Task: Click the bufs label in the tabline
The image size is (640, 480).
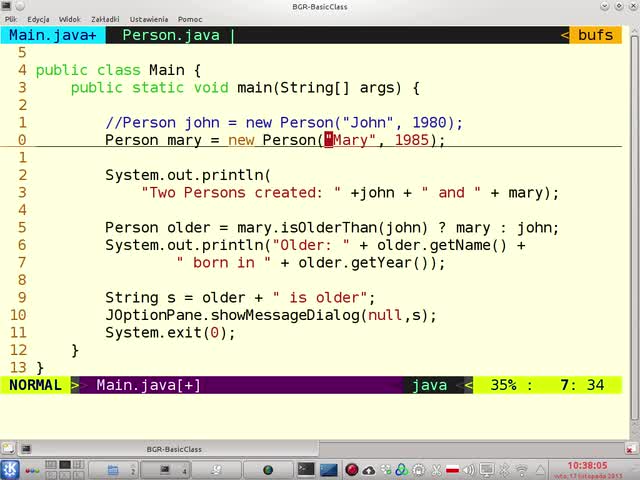Action: [x=596, y=35]
